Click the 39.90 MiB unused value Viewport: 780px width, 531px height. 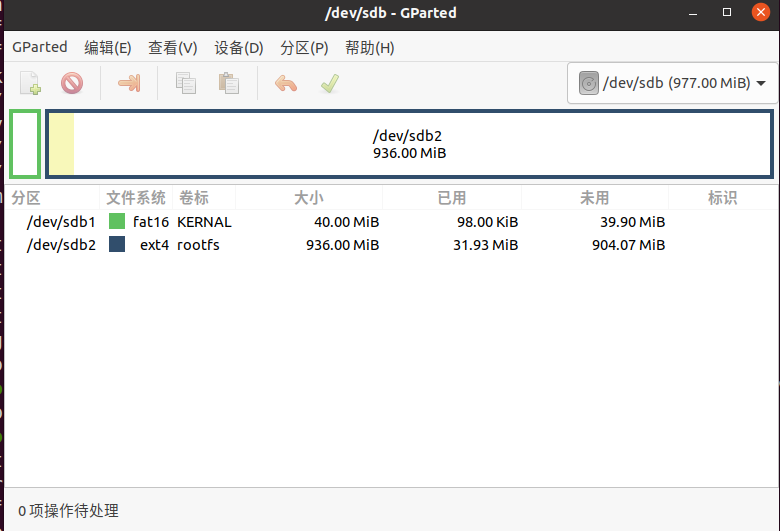[x=632, y=222]
